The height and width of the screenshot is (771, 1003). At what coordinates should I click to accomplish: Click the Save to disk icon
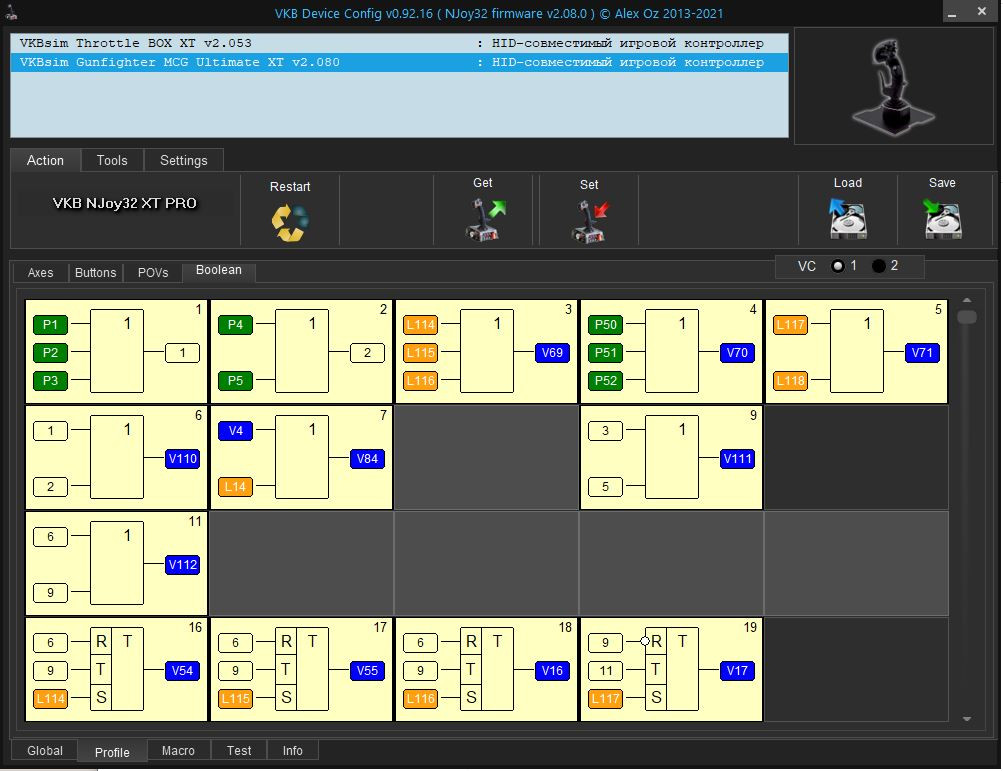(942, 218)
